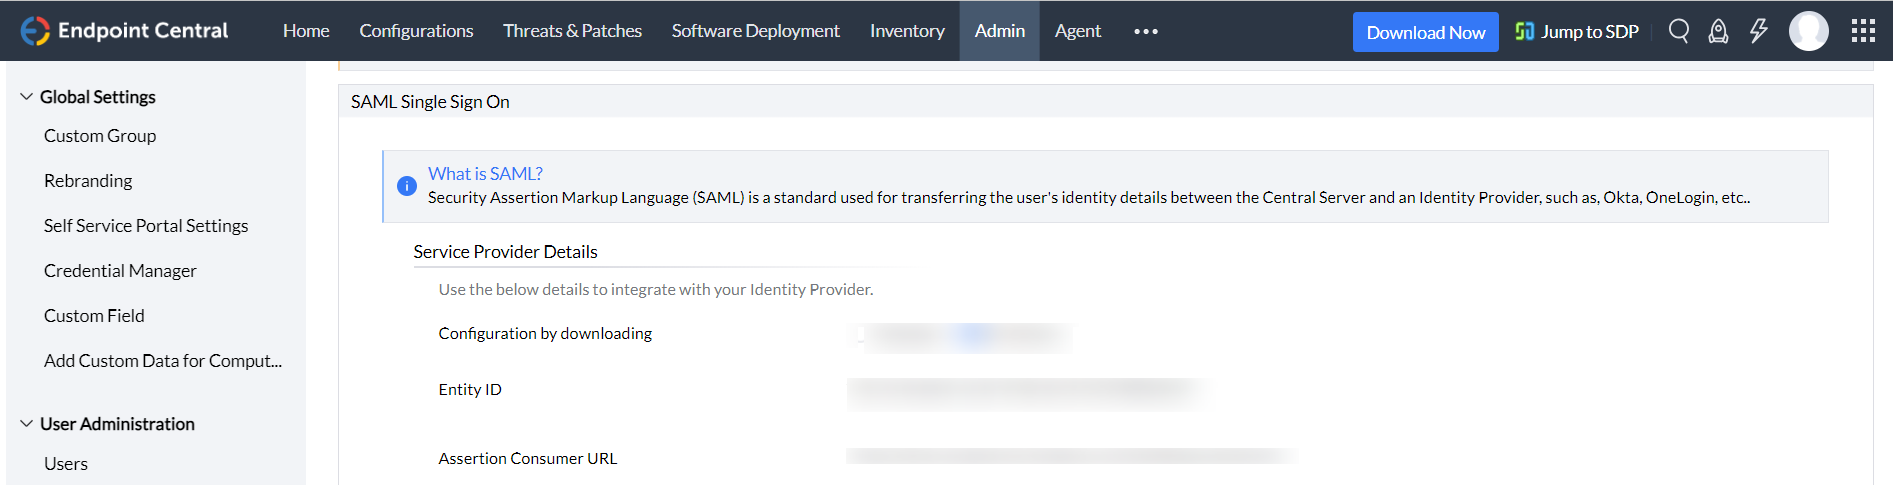Open Users under User Administration
This screenshot has height=485, width=1893.
point(66,464)
